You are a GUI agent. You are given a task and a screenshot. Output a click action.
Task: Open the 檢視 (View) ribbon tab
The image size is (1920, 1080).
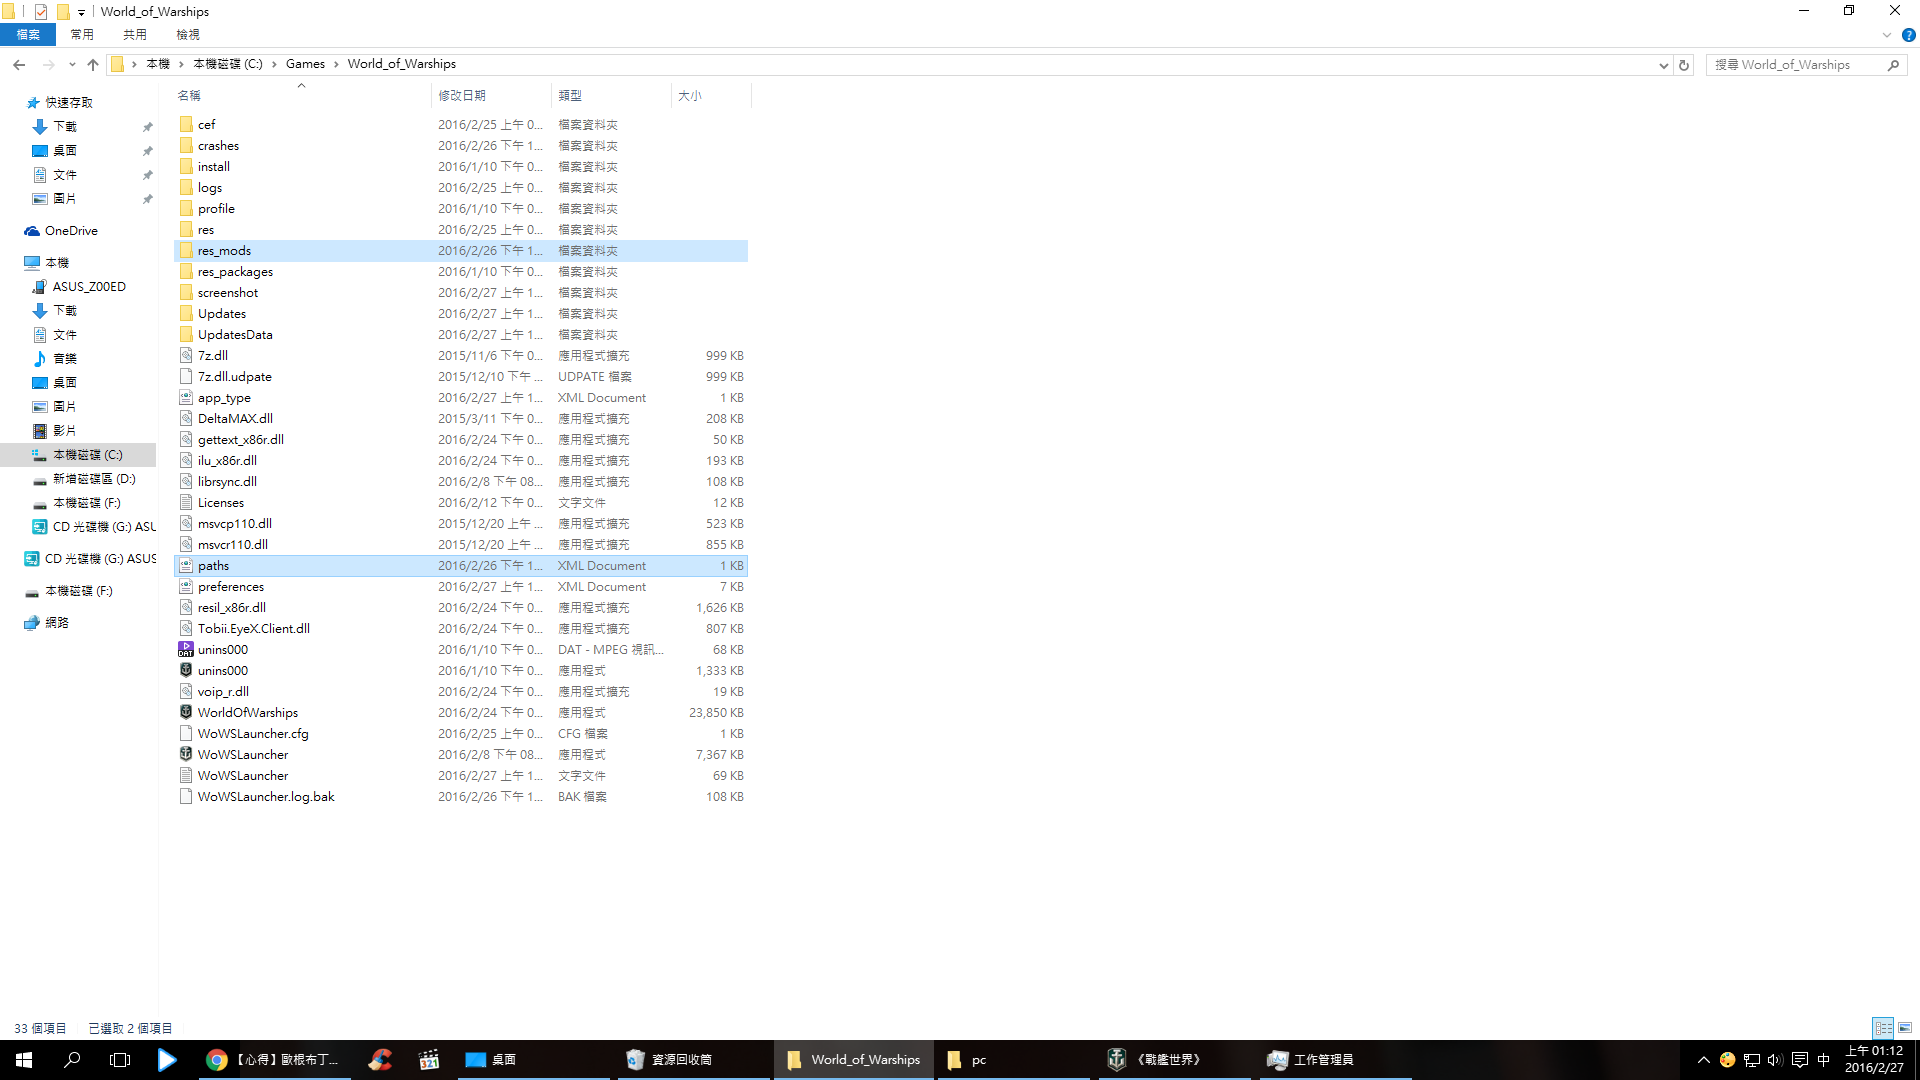pos(188,35)
